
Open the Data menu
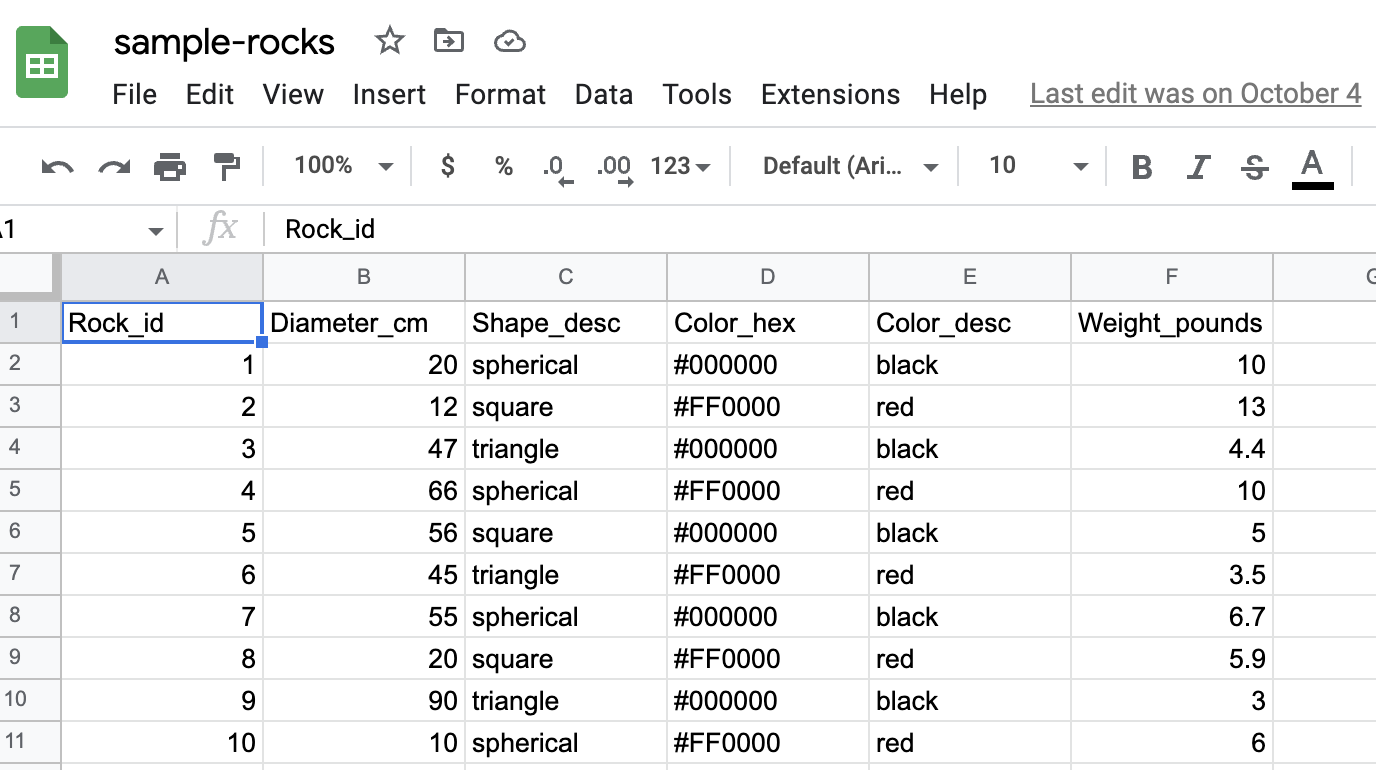(604, 95)
